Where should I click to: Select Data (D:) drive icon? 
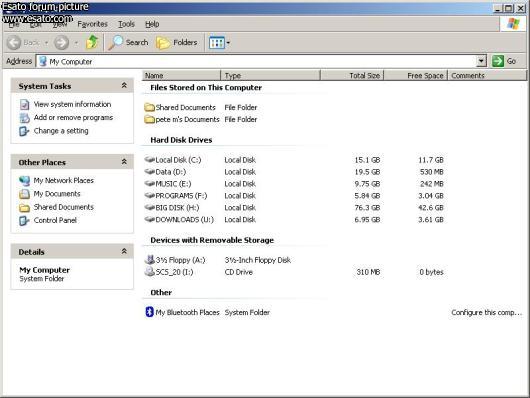point(149,171)
